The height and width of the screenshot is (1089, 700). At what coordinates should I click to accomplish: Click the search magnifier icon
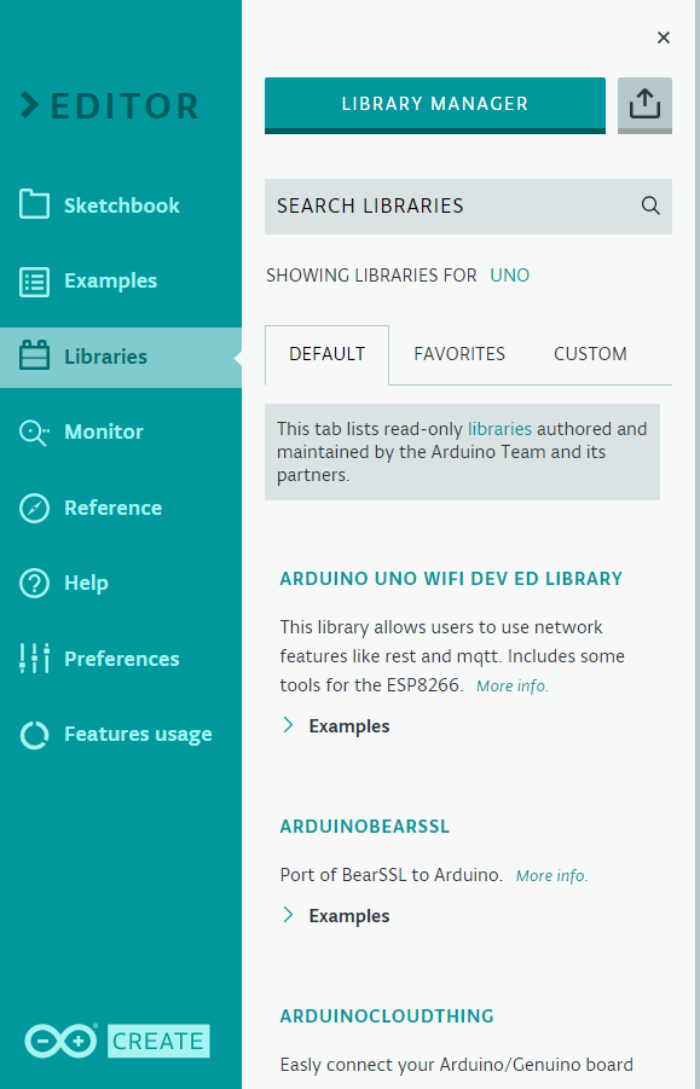coord(650,206)
